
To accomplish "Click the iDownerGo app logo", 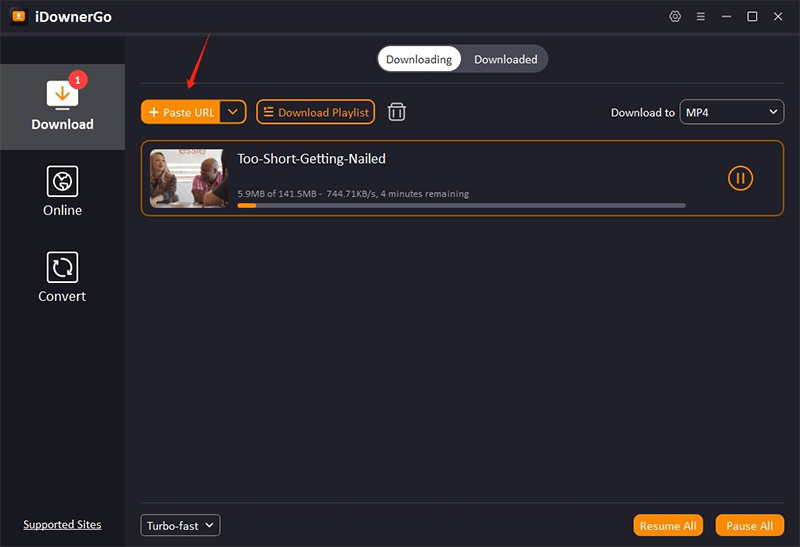I will (18, 17).
